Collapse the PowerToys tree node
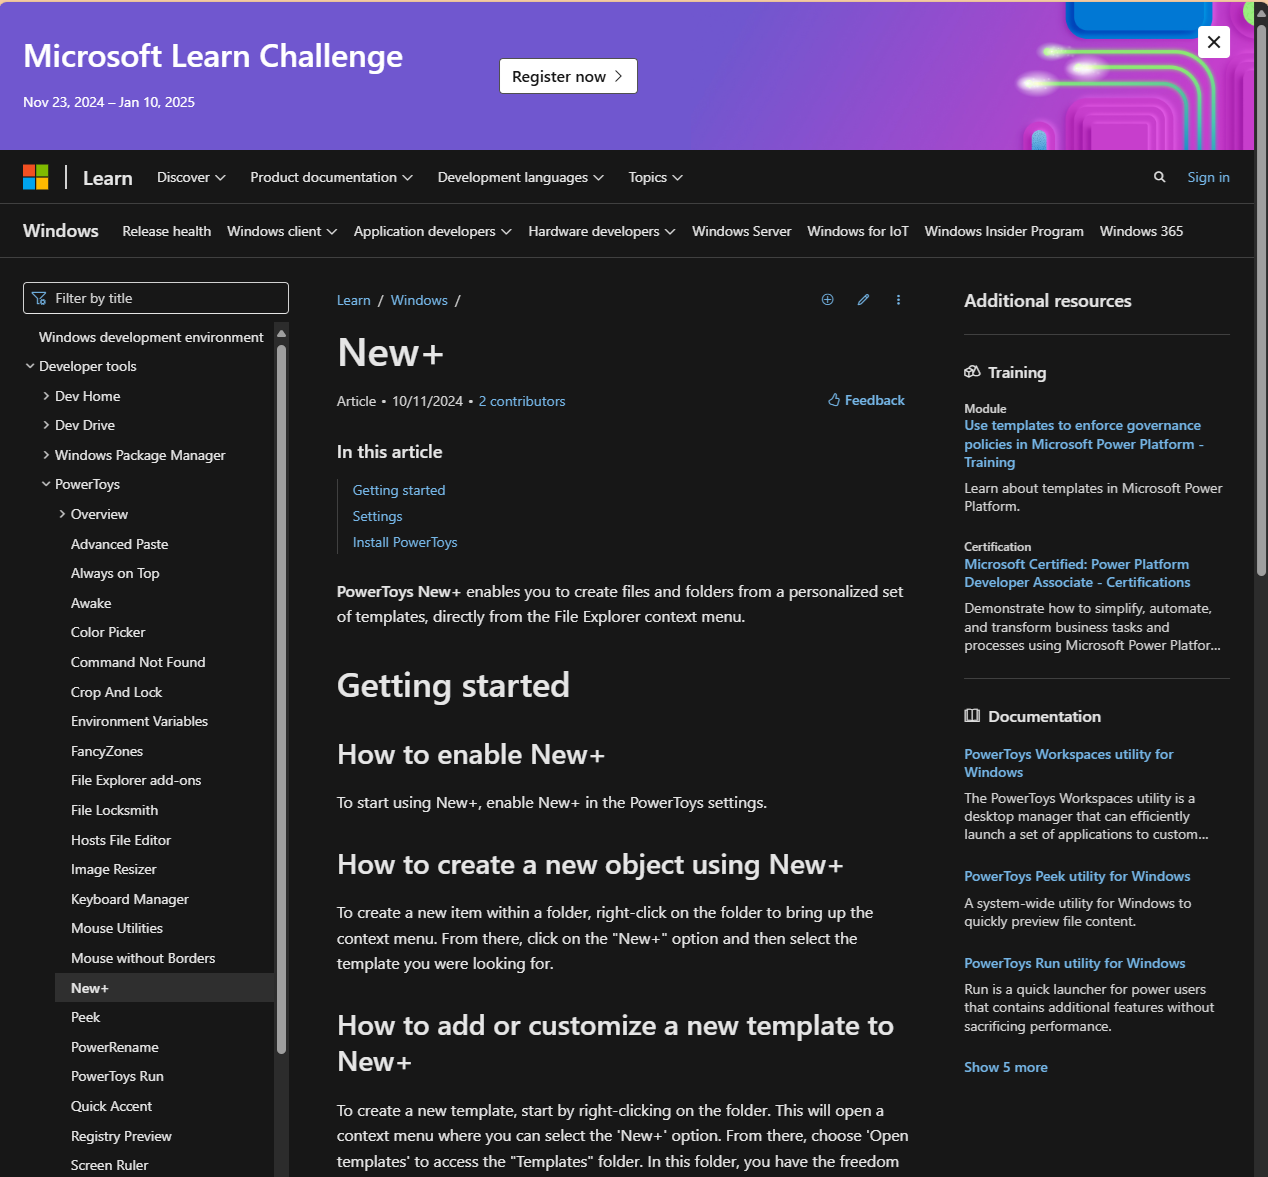The width and height of the screenshot is (1268, 1177). pyautogui.click(x=46, y=484)
